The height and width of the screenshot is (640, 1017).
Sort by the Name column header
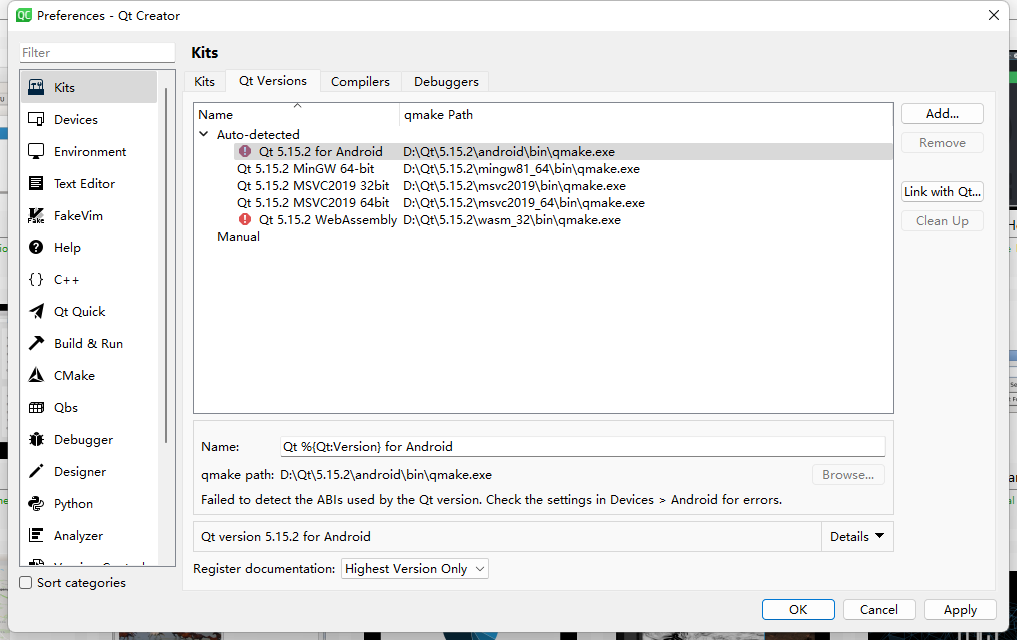tap(296, 114)
